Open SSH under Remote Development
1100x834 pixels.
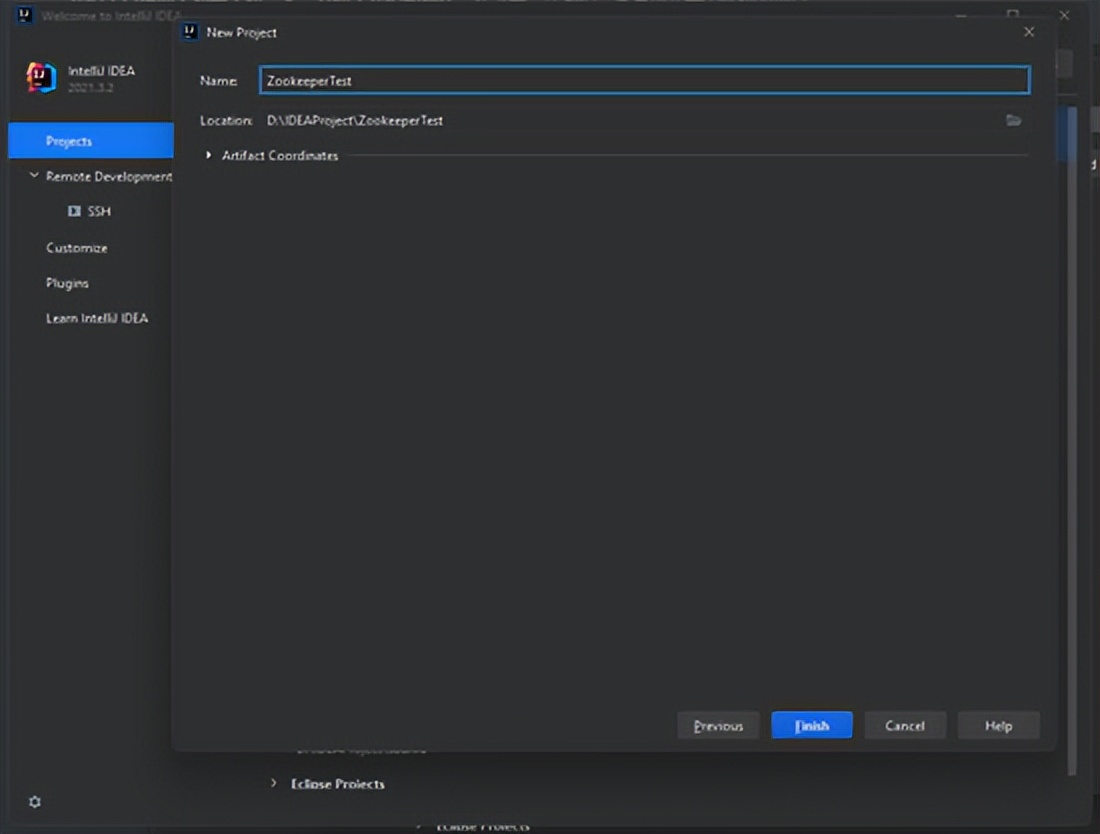(99, 211)
